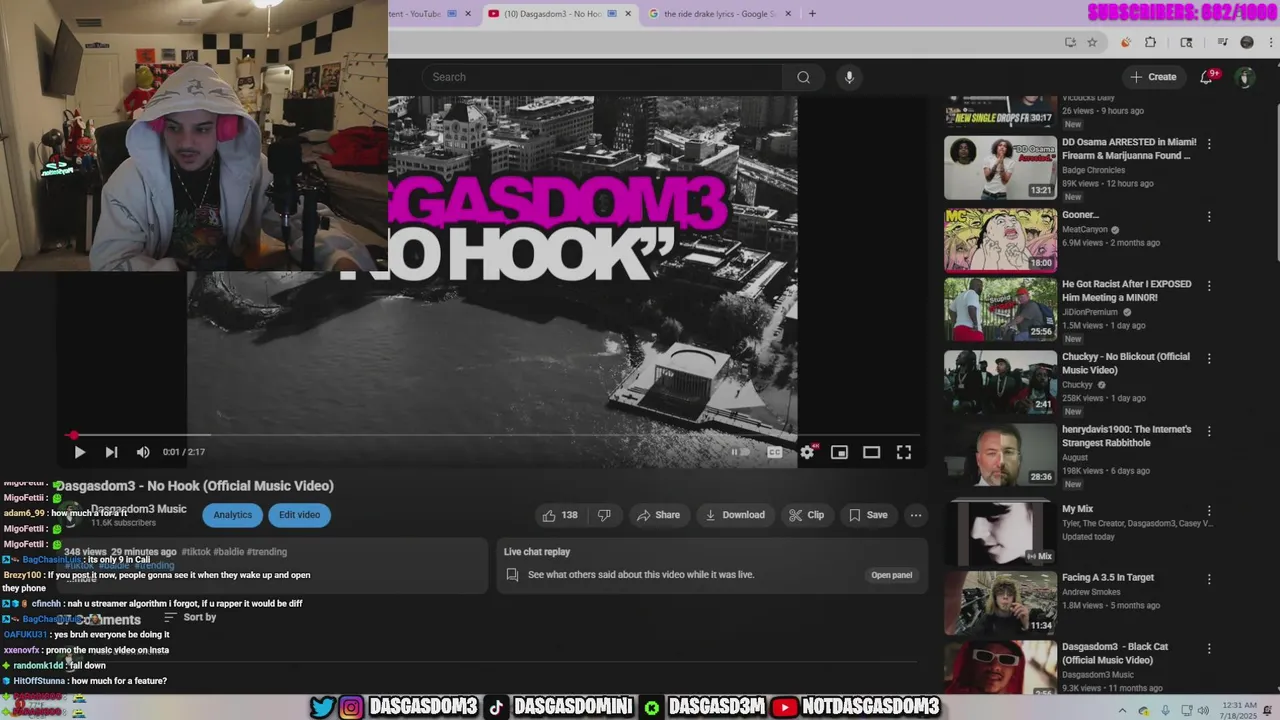This screenshot has width=1280, height=720.
Task: Switch to miniplayer mode
Action: pos(839,452)
